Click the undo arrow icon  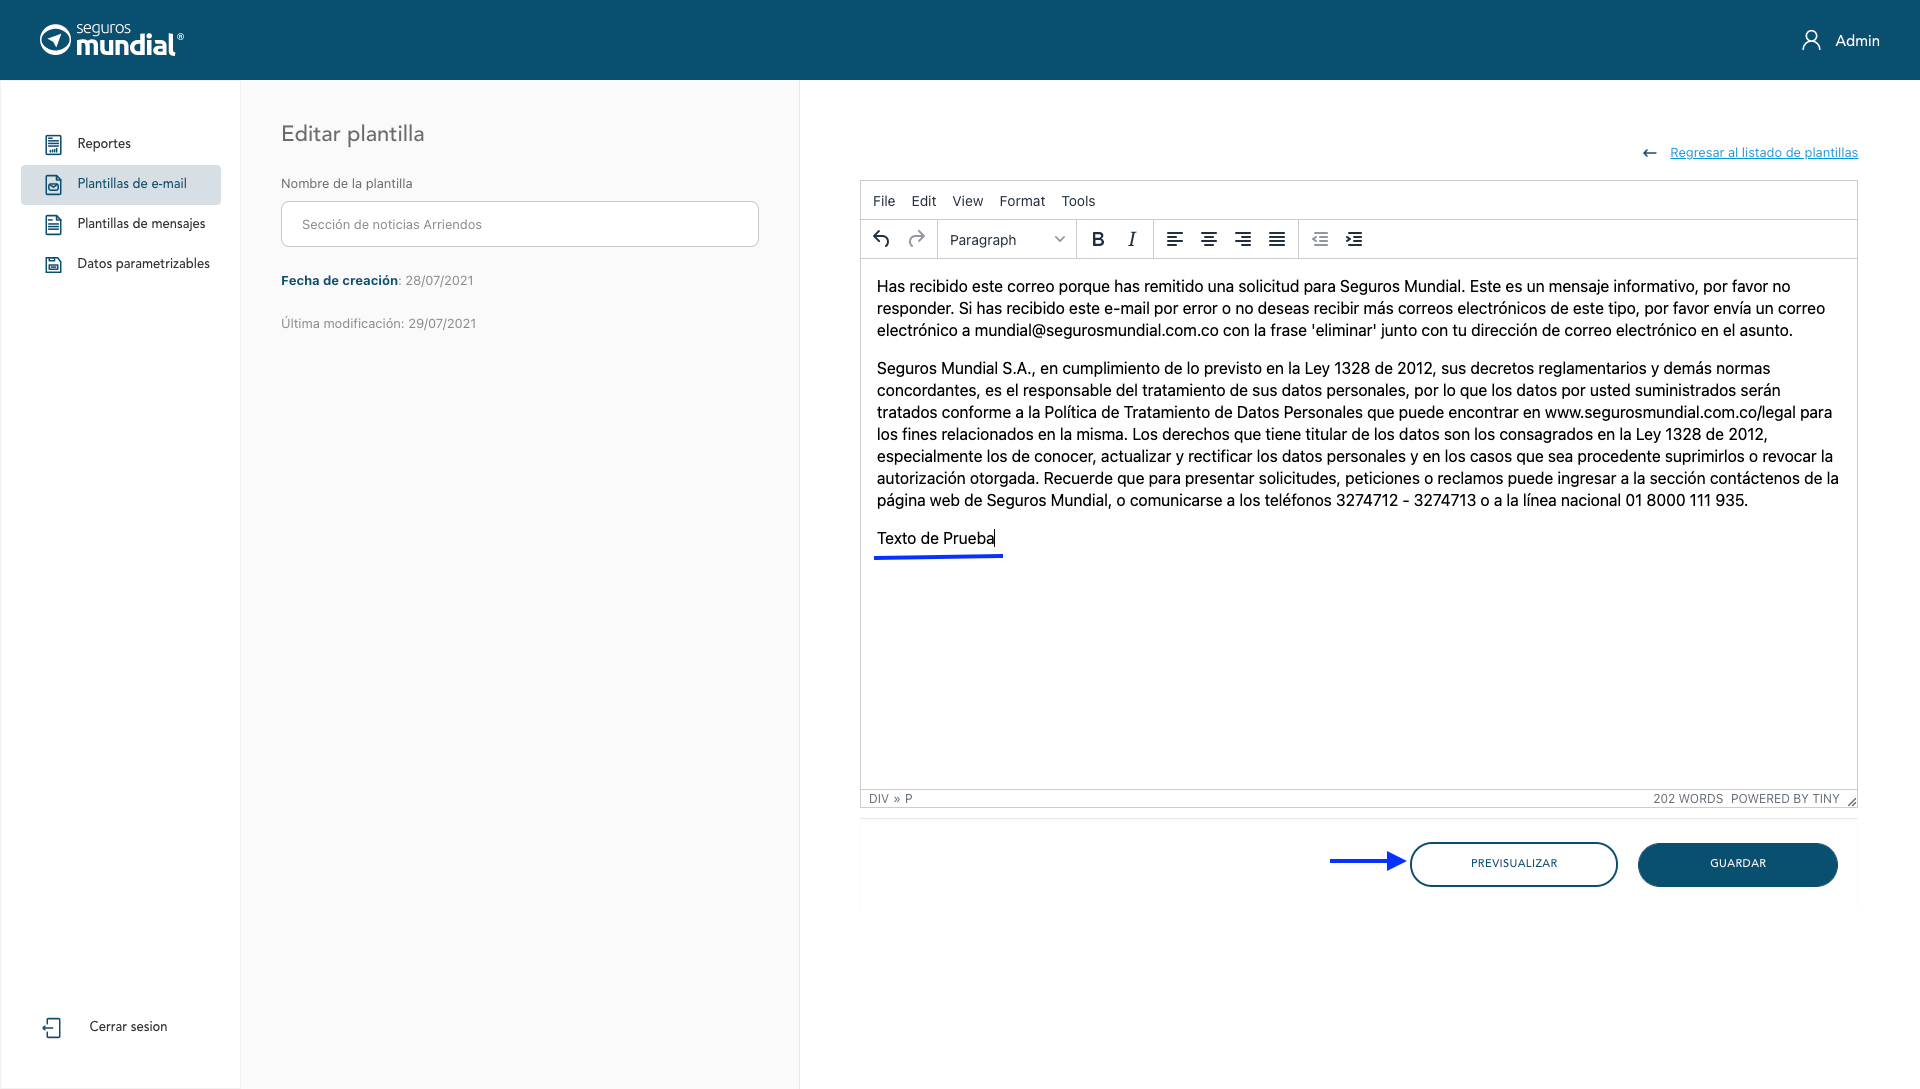point(881,239)
